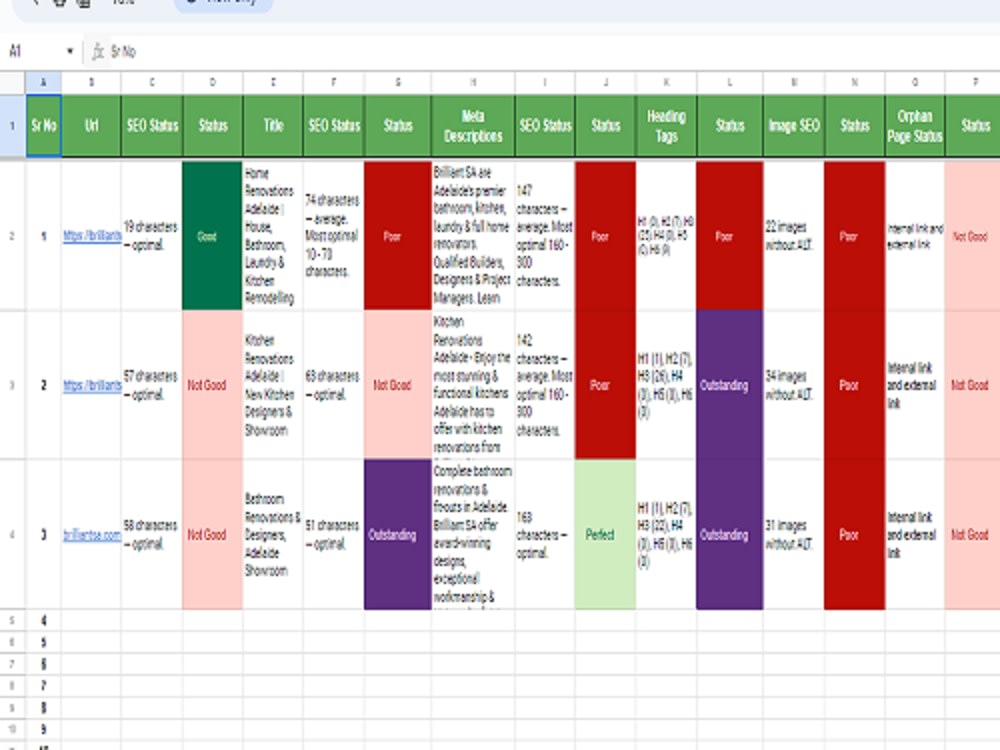Open the brilliantsa.com link in Sr No 3 row
The width and height of the screenshot is (1000, 750).
[x=92, y=535]
